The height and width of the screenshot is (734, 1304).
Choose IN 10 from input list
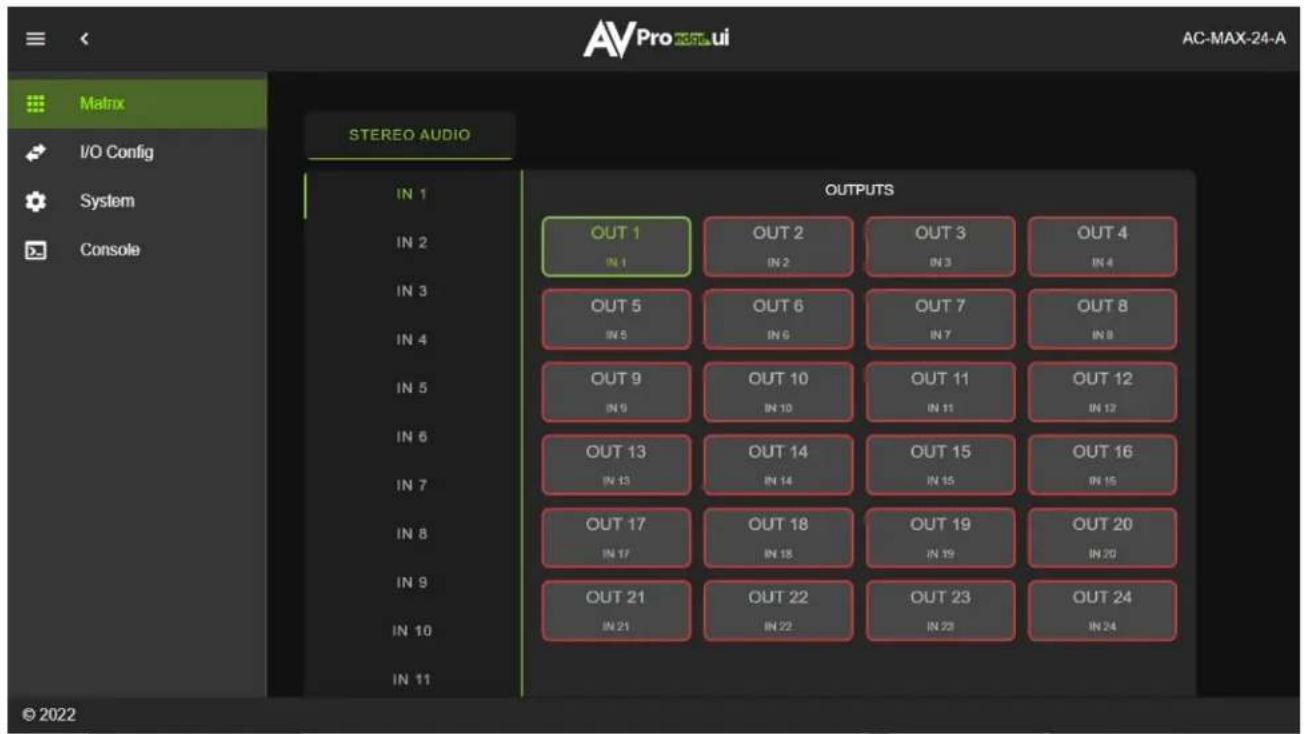412,631
